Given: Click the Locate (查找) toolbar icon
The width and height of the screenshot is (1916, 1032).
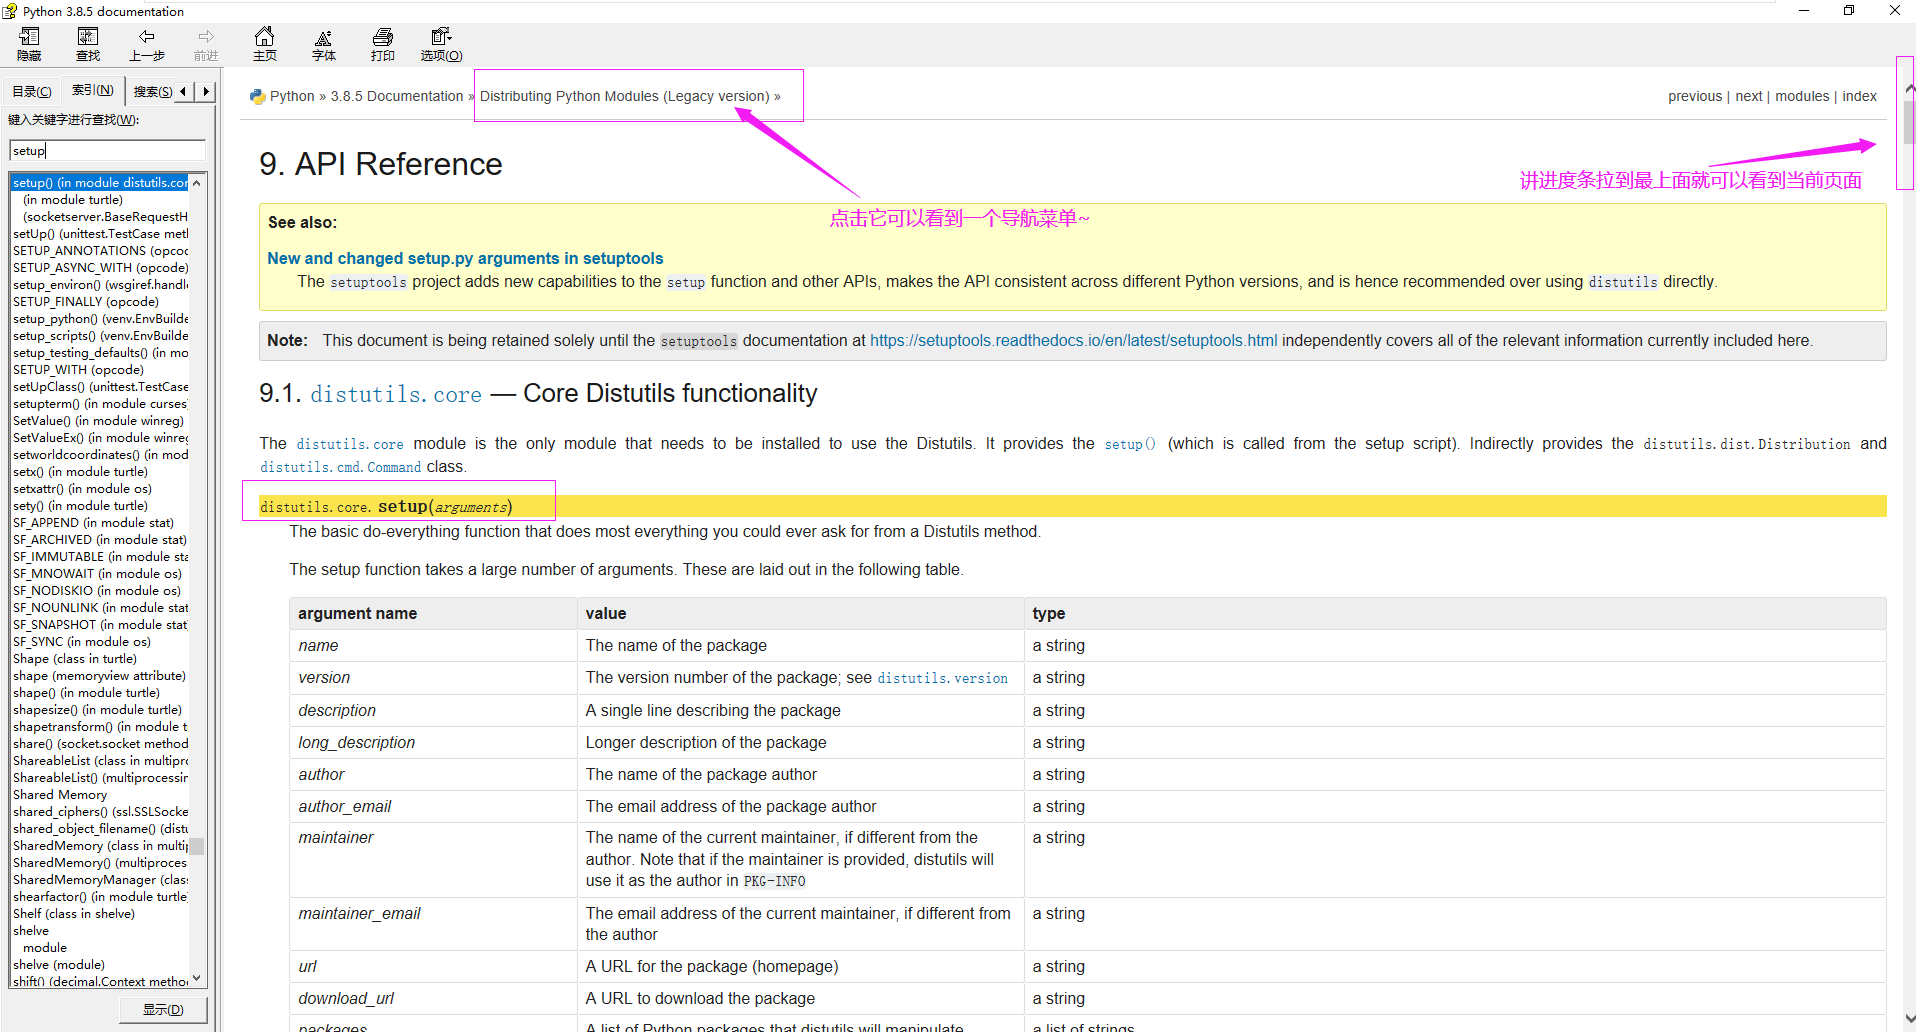Looking at the screenshot, I should click(88, 44).
